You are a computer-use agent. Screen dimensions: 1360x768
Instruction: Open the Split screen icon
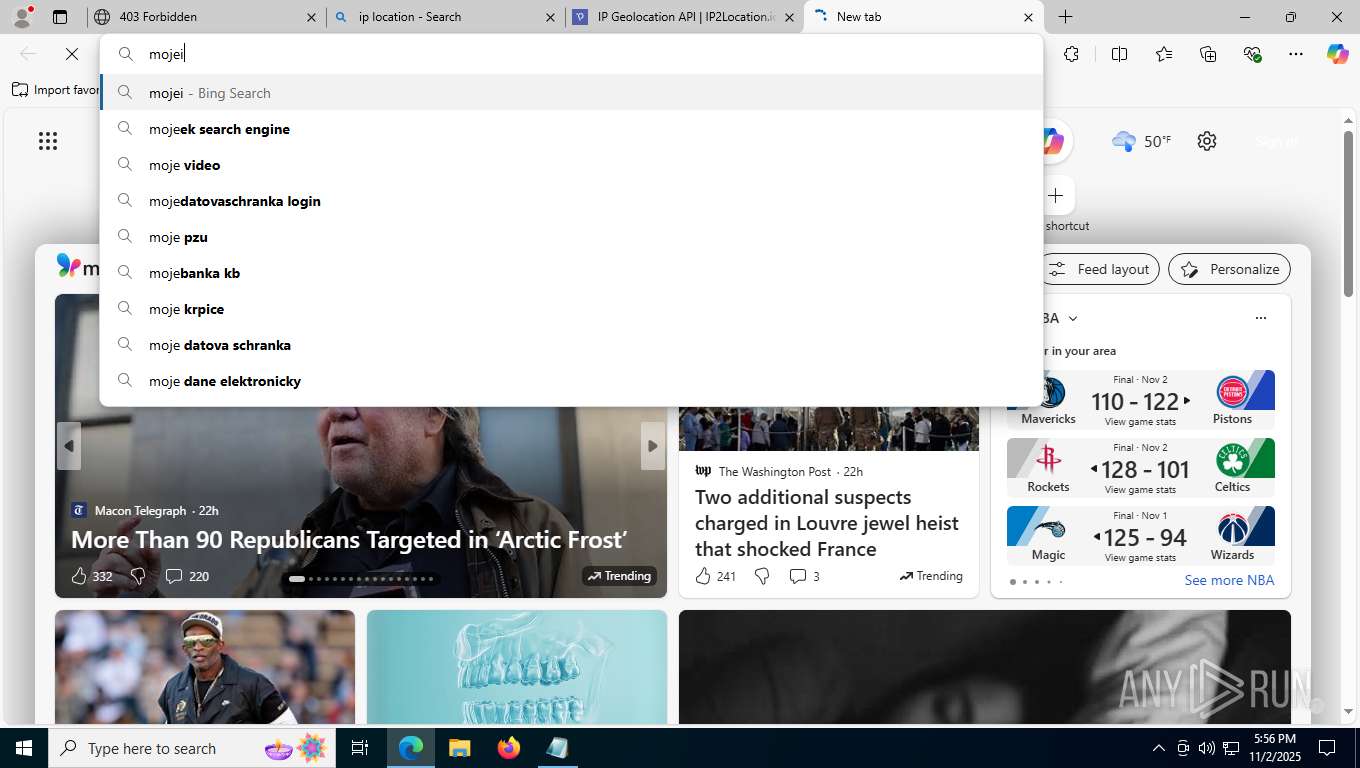tap(1119, 54)
